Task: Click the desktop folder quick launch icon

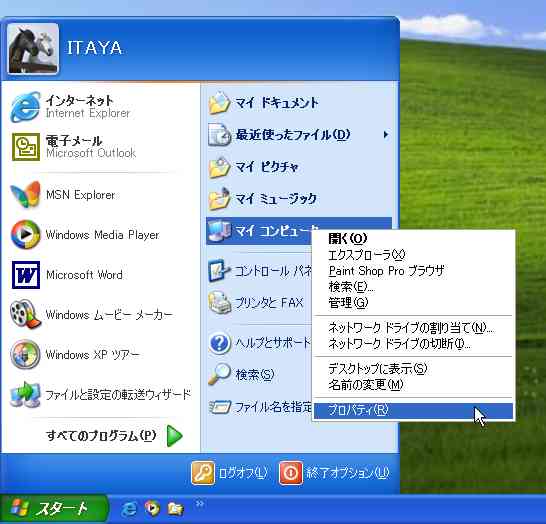Action: tap(176, 509)
